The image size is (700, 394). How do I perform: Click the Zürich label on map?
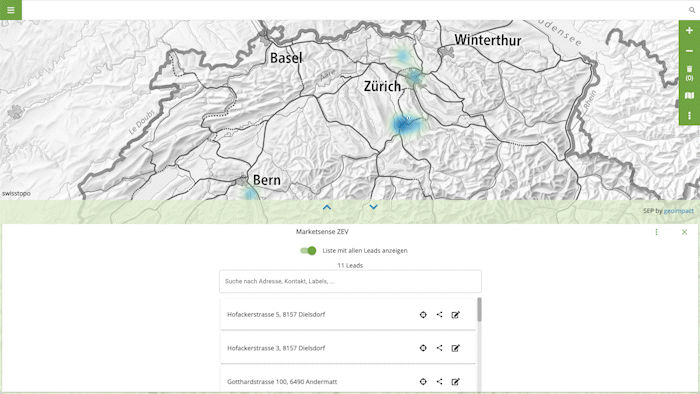click(x=382, y=86)
